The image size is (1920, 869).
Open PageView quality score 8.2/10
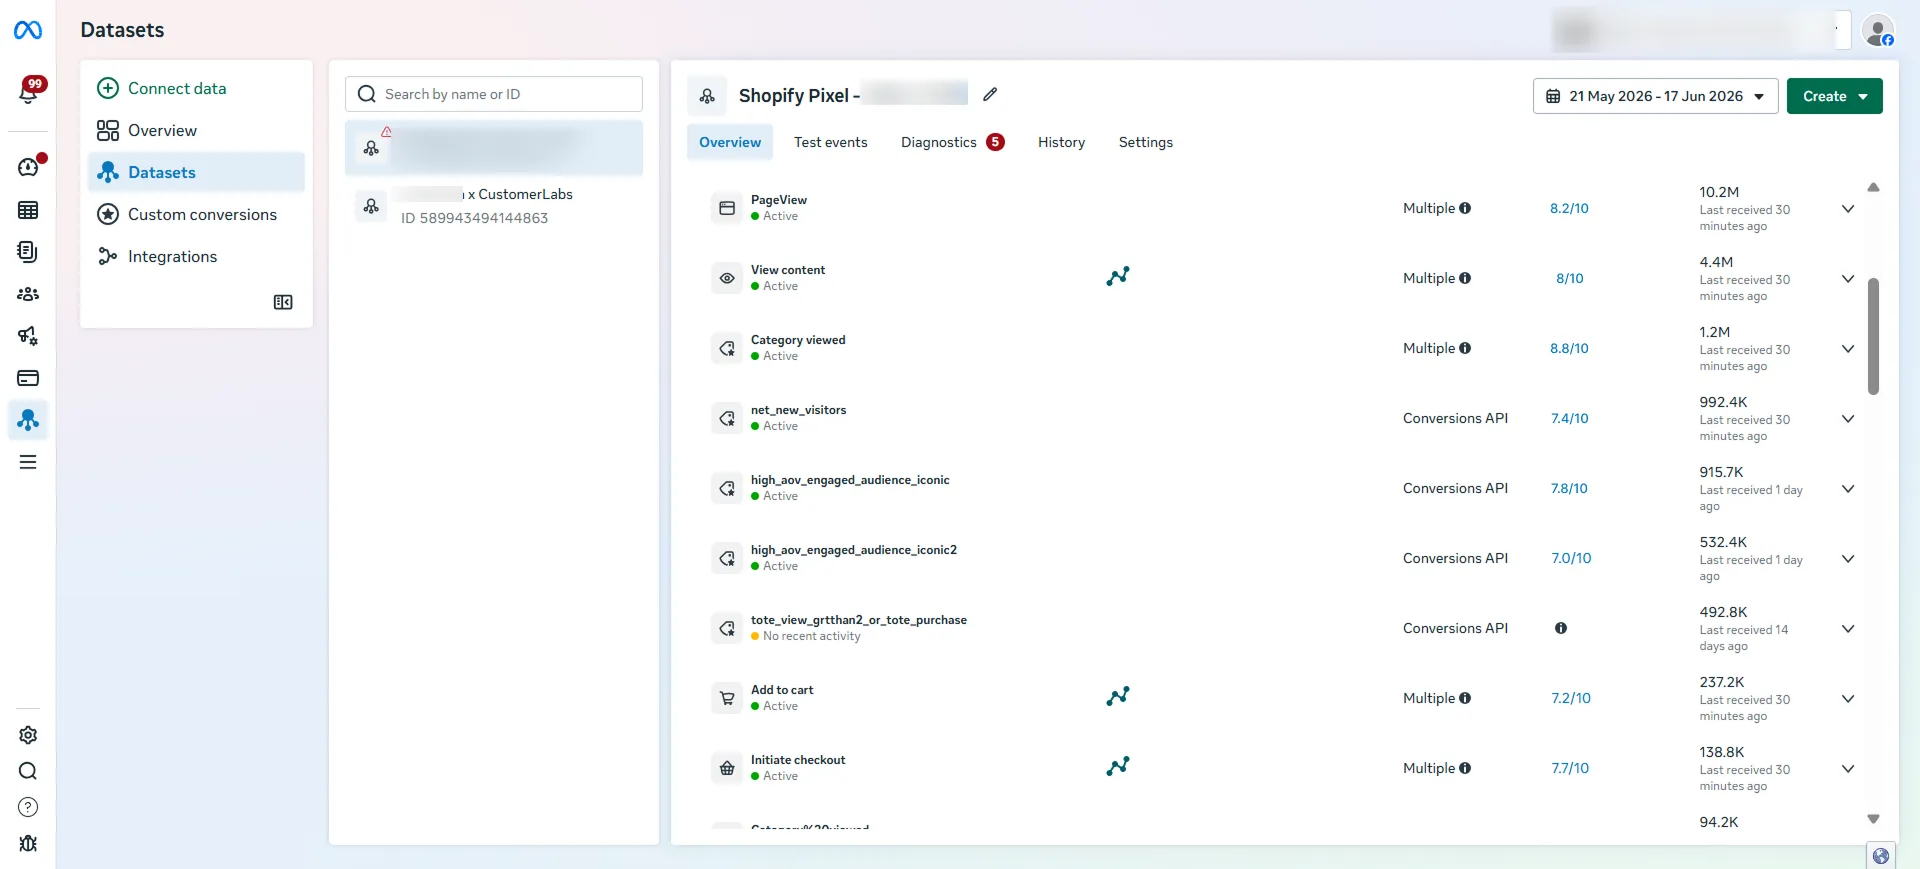point(1569,208)
